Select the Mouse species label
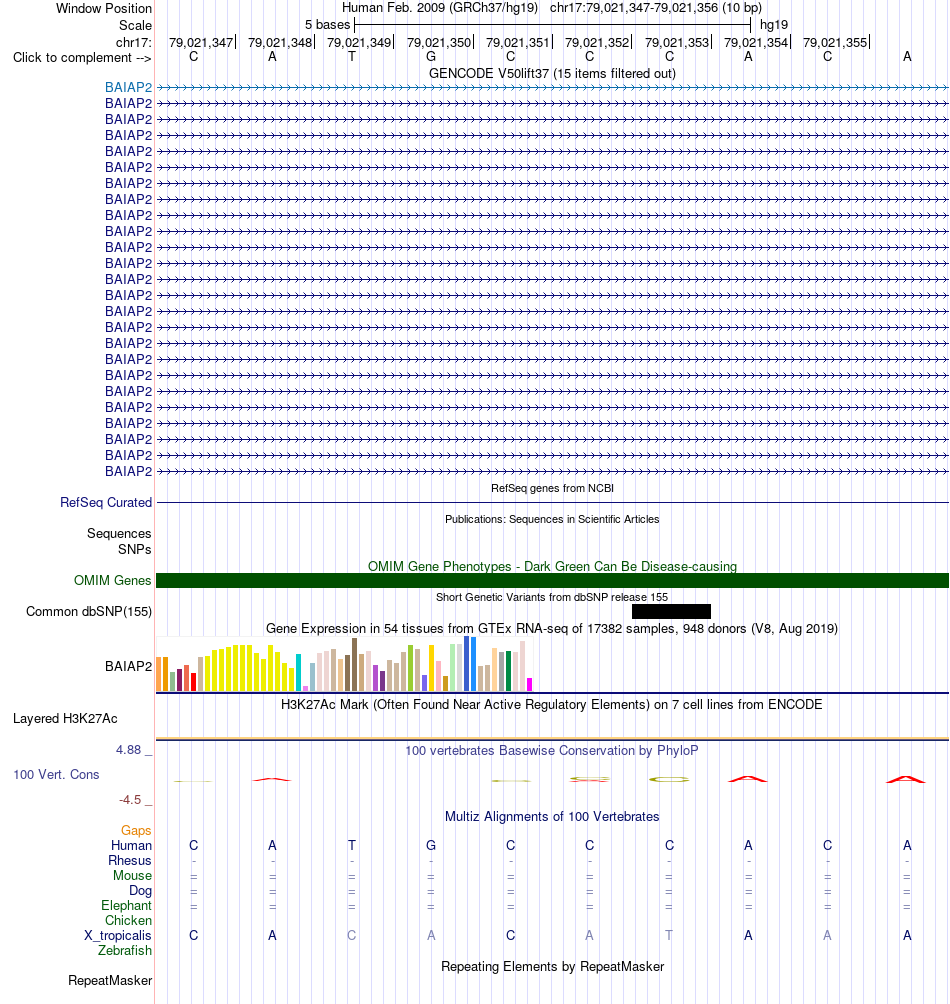The height and width of the screenshot is (1004, 950). pos(133,875)
